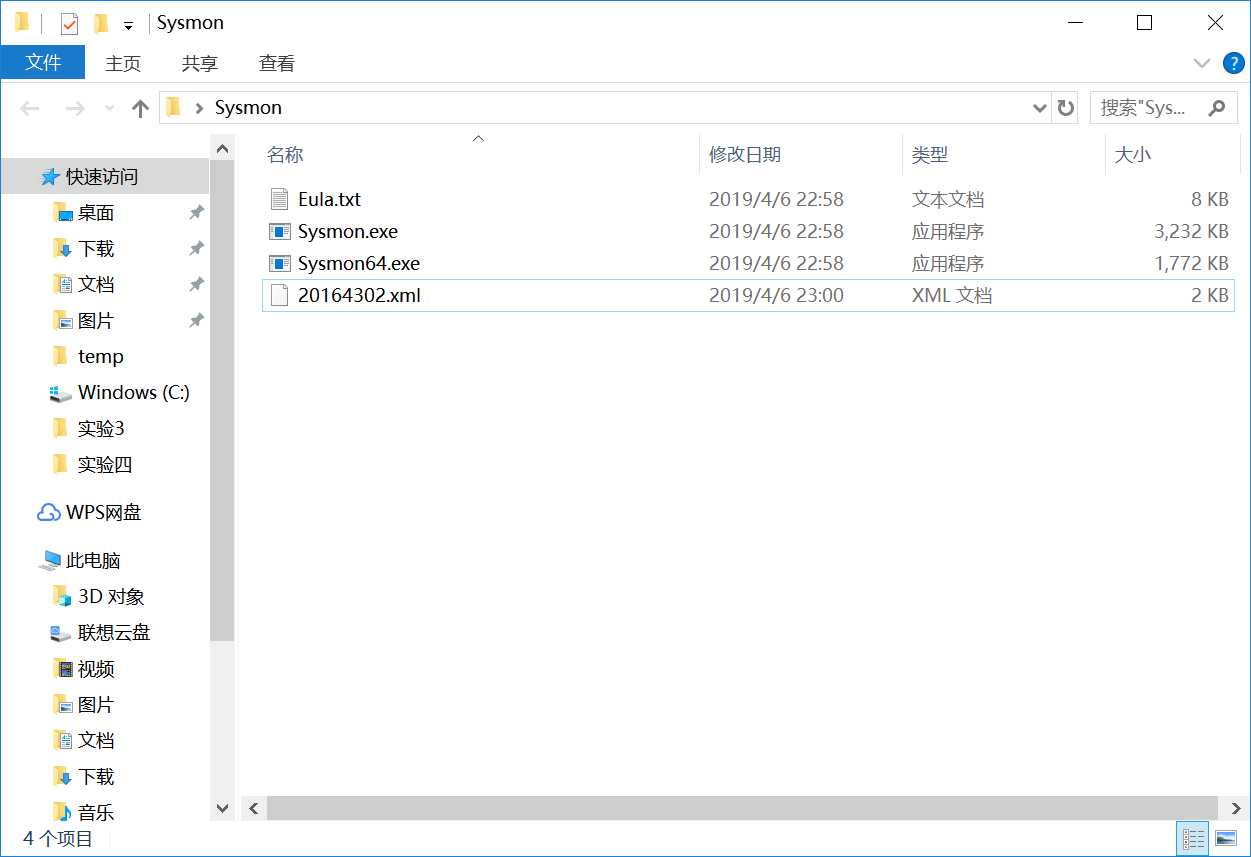Click the navigation pane scroll down arrow
Viewport: 1251px width, 857px height.
tap(222, 808)
